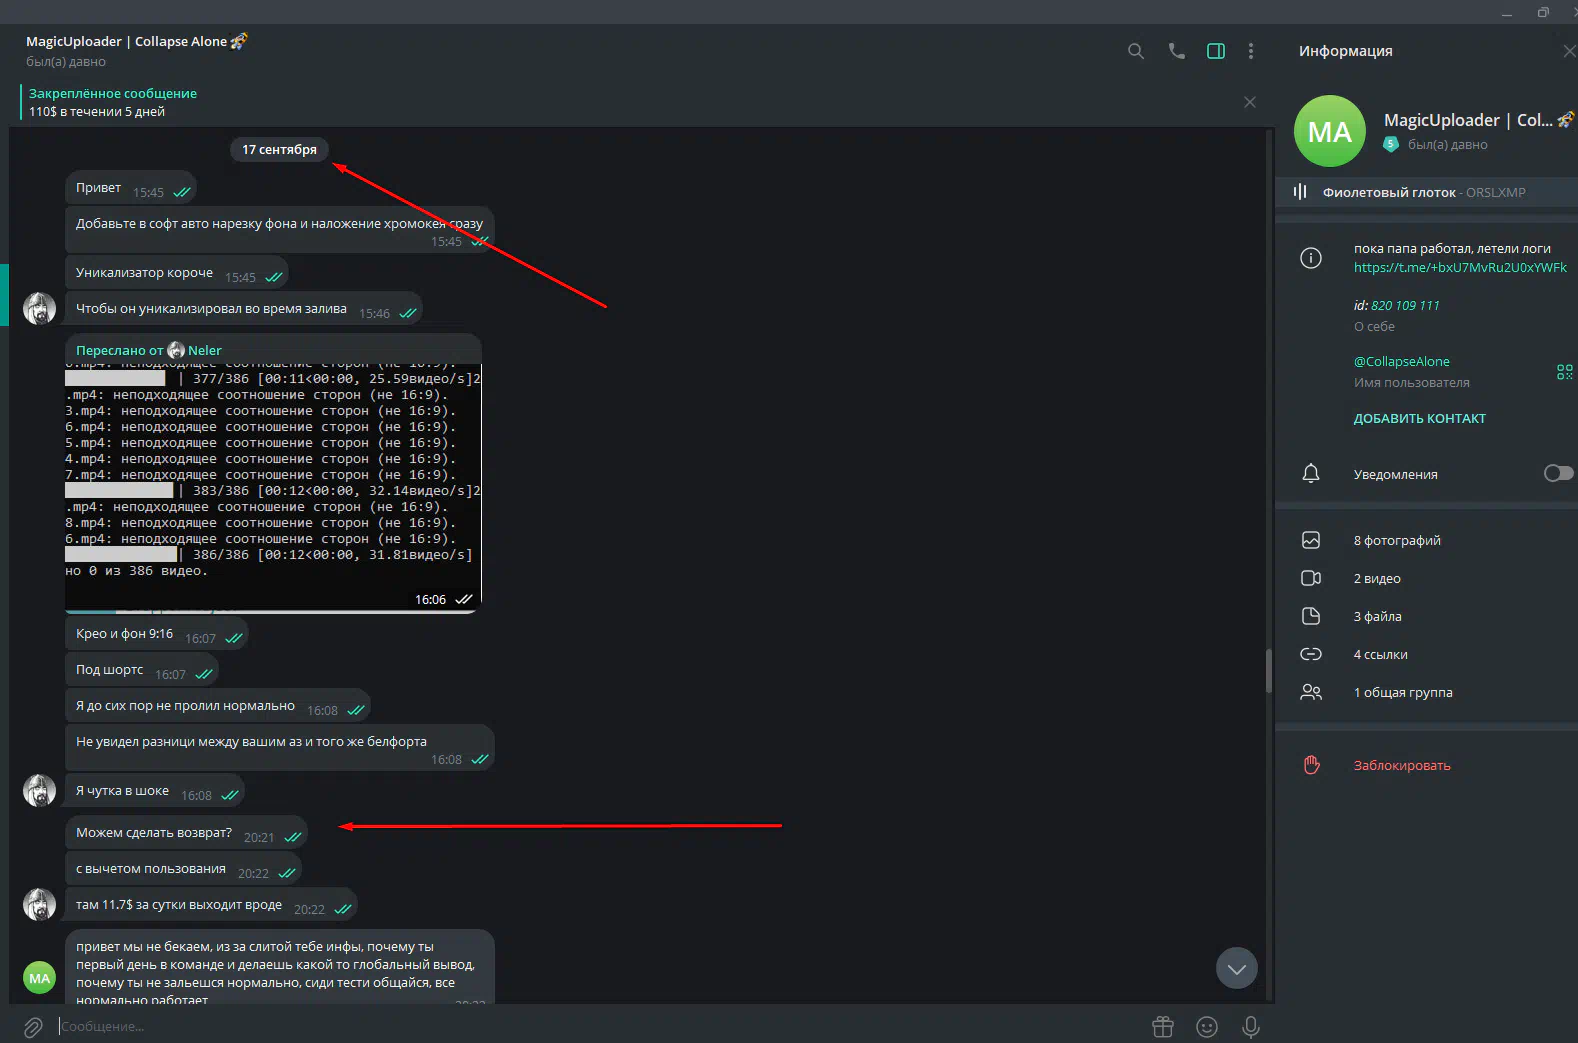The image size is (1578, 1043).
Task: Toggle the right info sidebar panel
Action: (x=1215, y=51)
